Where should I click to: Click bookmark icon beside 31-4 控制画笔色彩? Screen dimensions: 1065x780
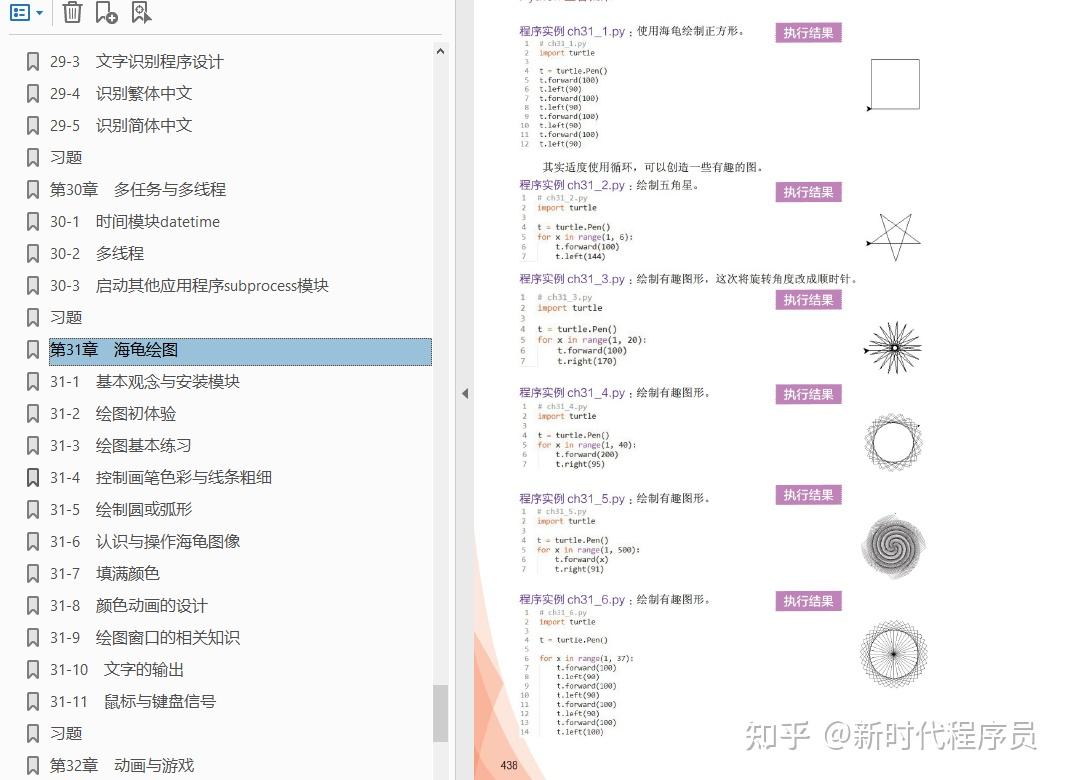click(33, 478)
